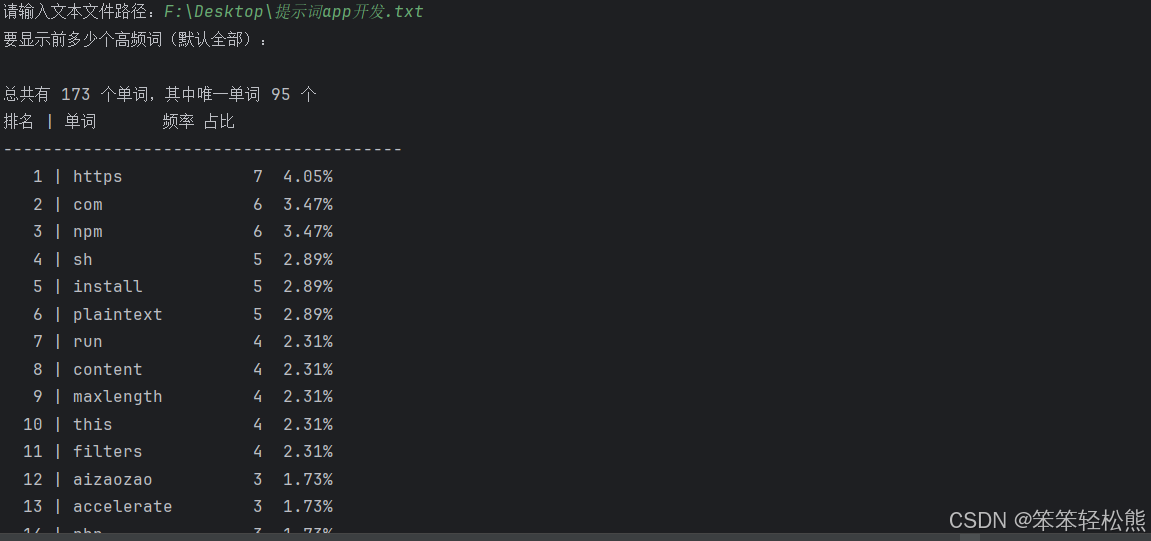Click the CSDN @笨笨轻松熊 watermark
The width and height of the screenshot is (1151, 541).
[1047, 520]
